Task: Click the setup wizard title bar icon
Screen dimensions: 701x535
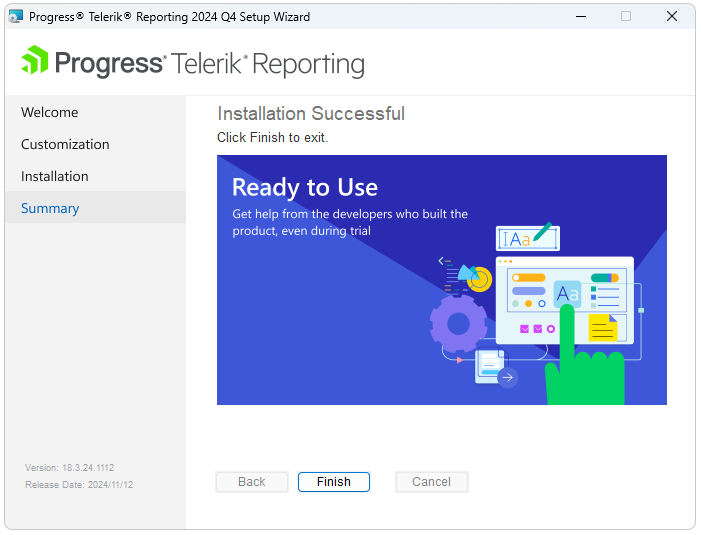Action: point(16,17)
